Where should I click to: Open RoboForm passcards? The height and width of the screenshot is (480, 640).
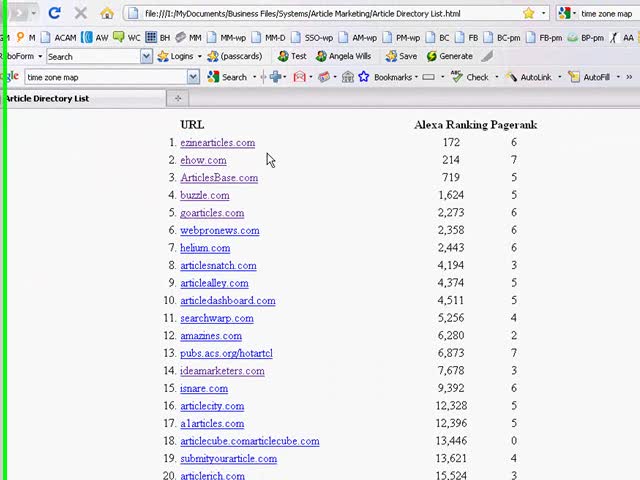235,56
